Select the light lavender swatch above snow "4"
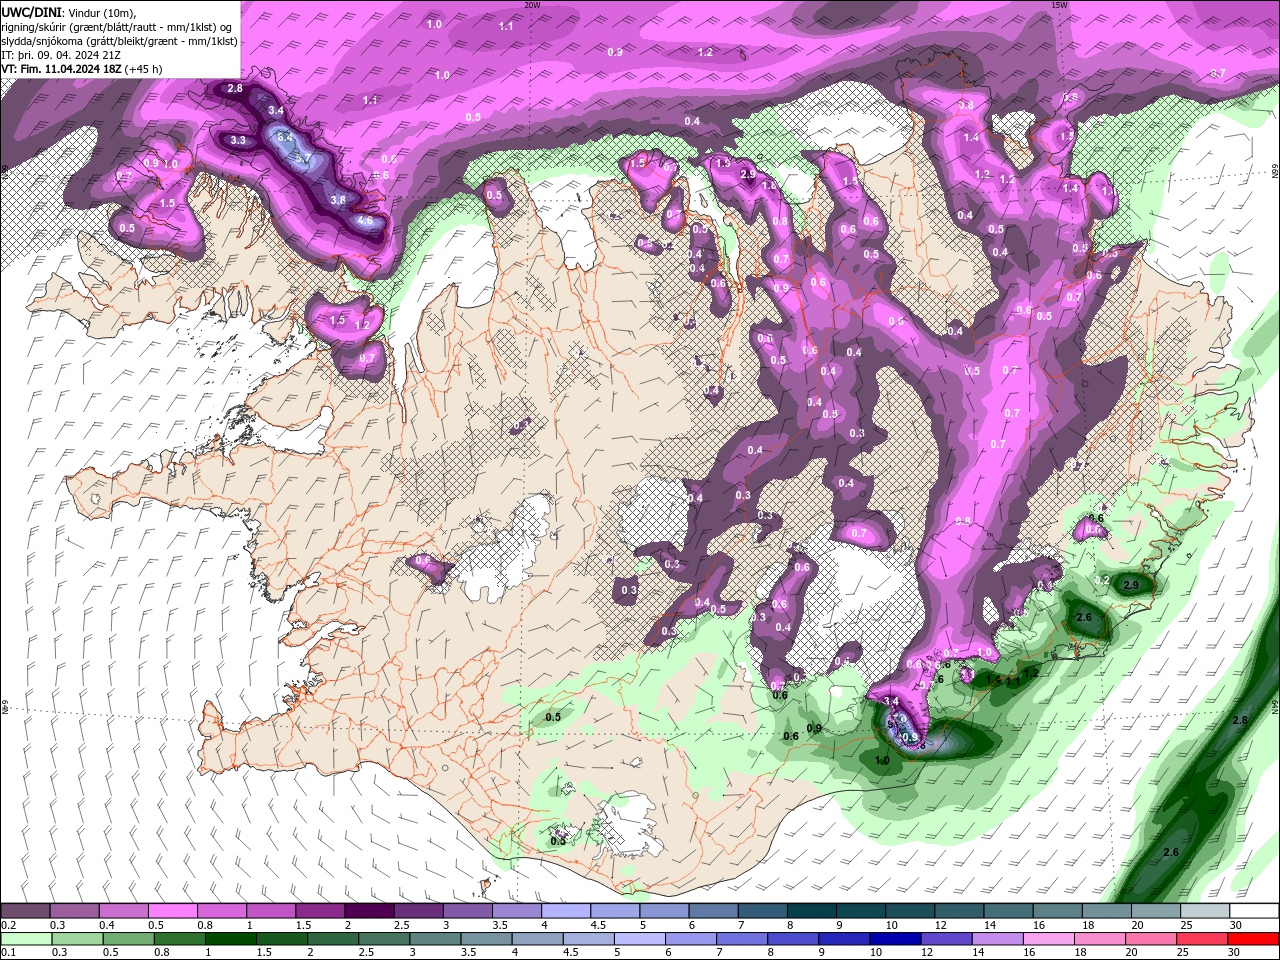 [566, 912]
